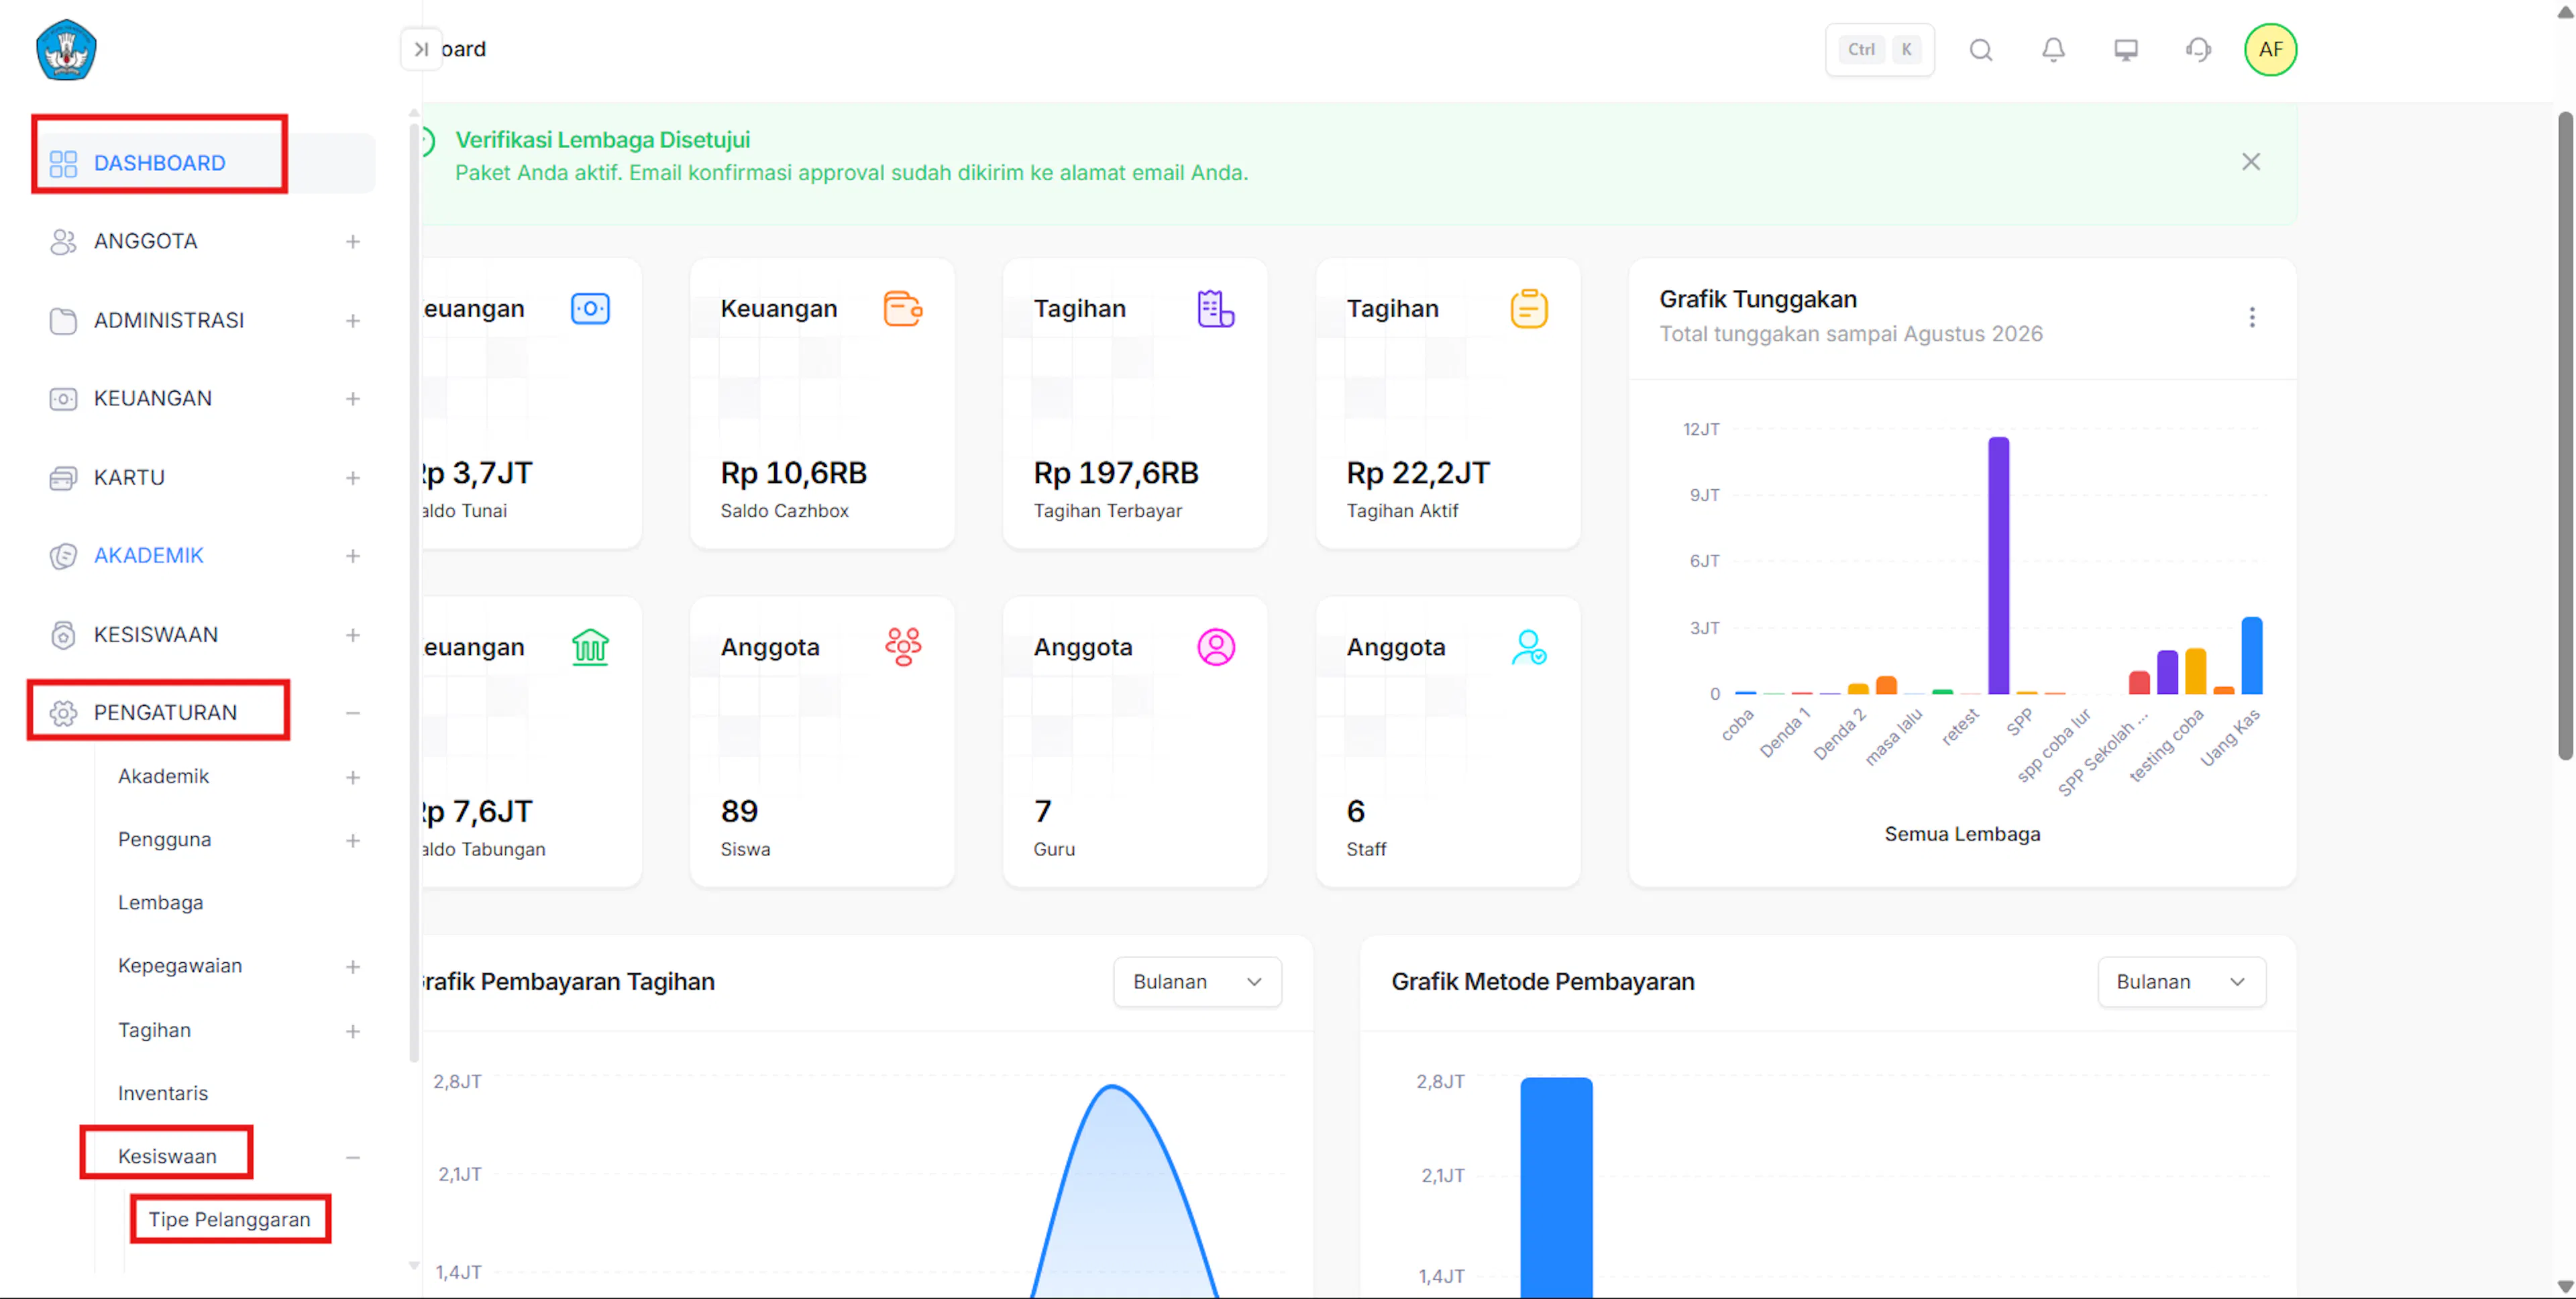Screen dimensions: 2576x1299
Task: Open Grafik Tunggakan three-dot options
Action: 2251,317
